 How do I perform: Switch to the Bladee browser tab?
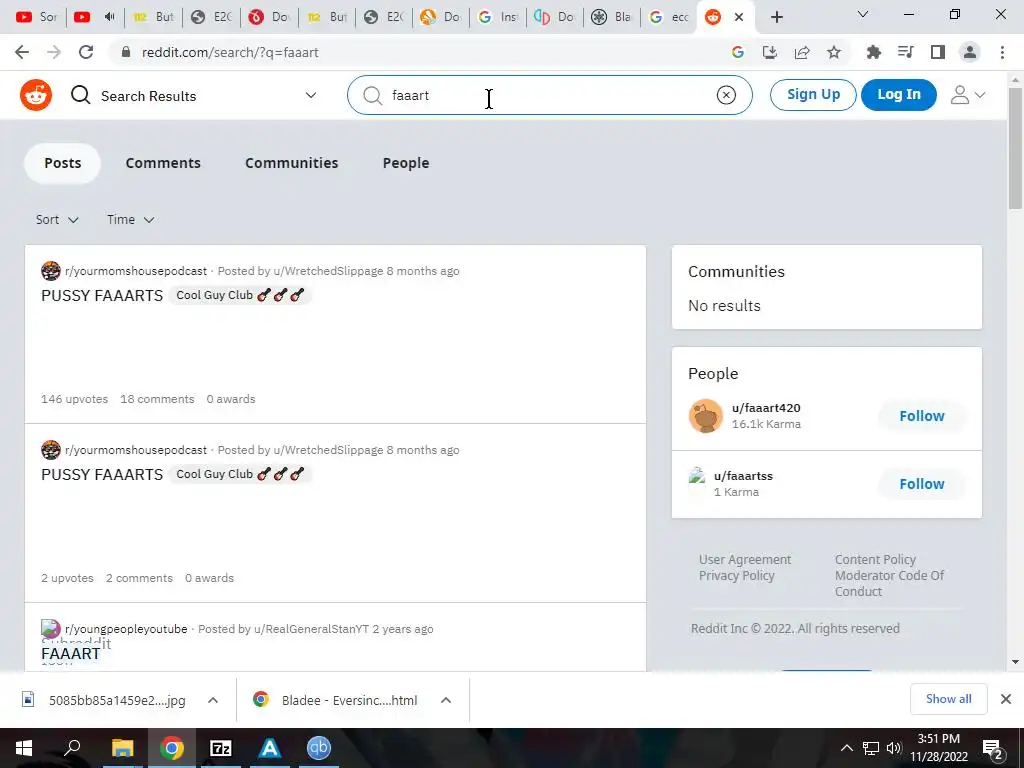(611, 17)
